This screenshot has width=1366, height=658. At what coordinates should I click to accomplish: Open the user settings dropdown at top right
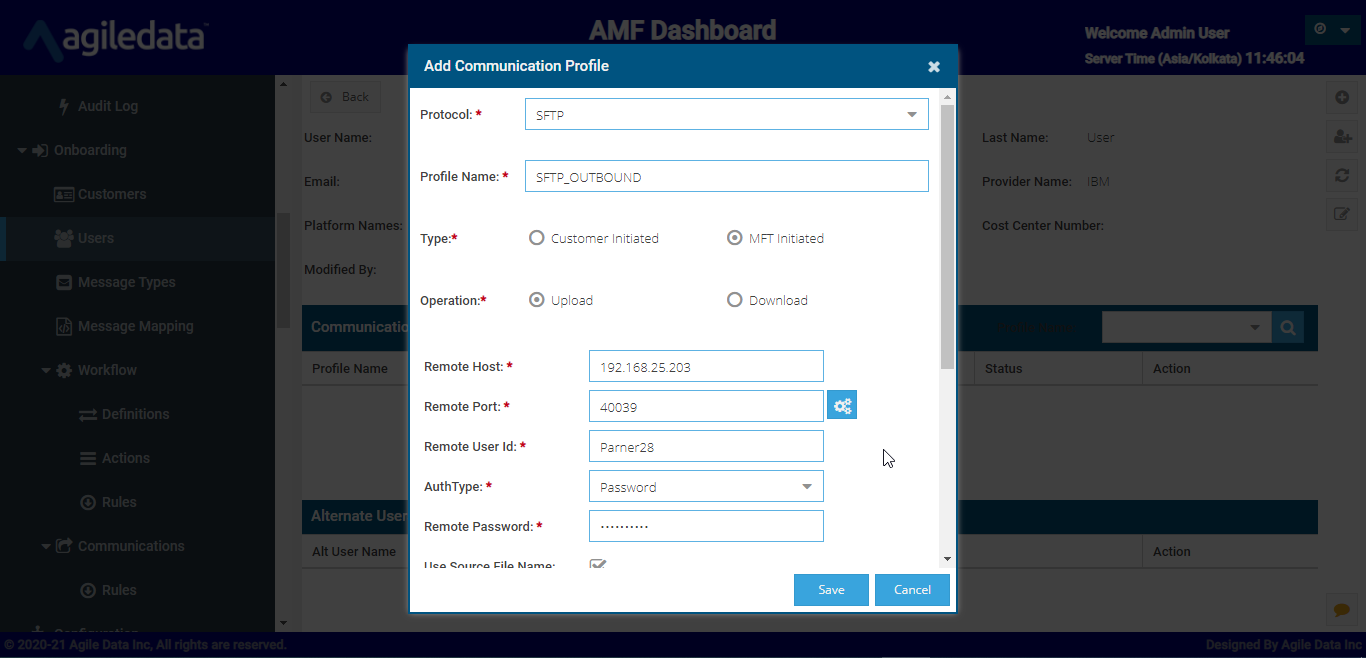pos(1333,30)
